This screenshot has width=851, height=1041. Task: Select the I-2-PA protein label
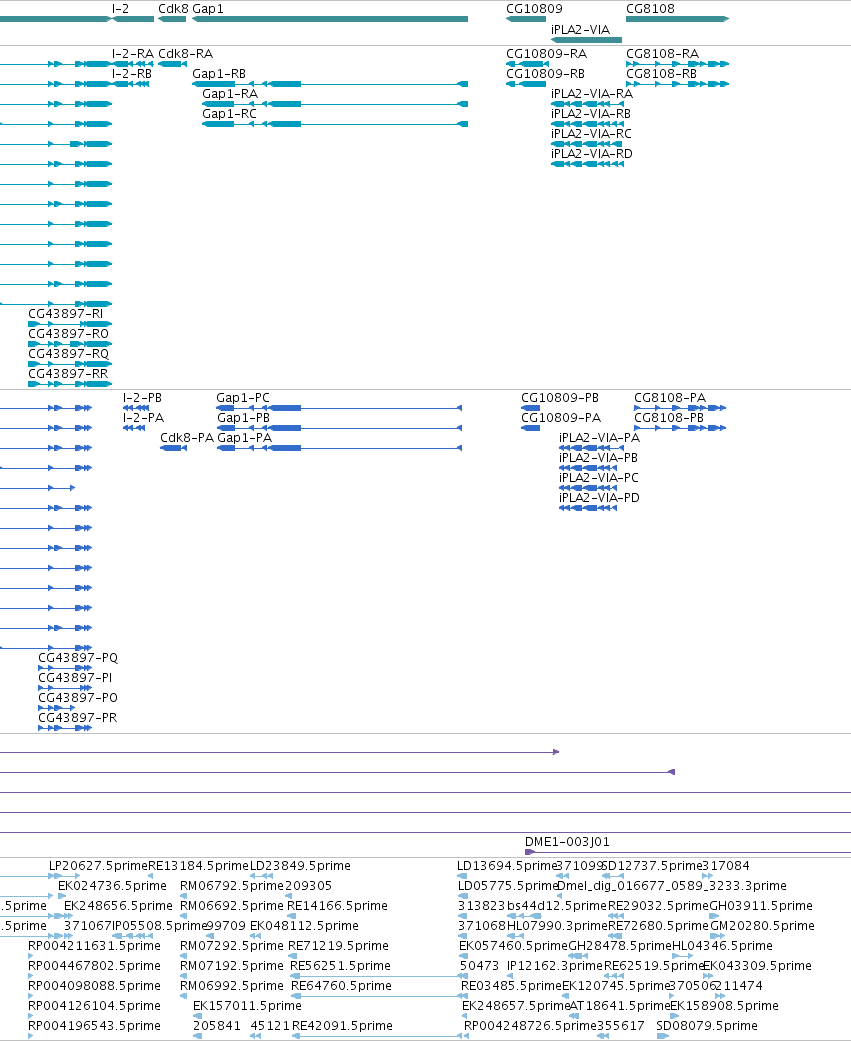[x=143, y=418]
